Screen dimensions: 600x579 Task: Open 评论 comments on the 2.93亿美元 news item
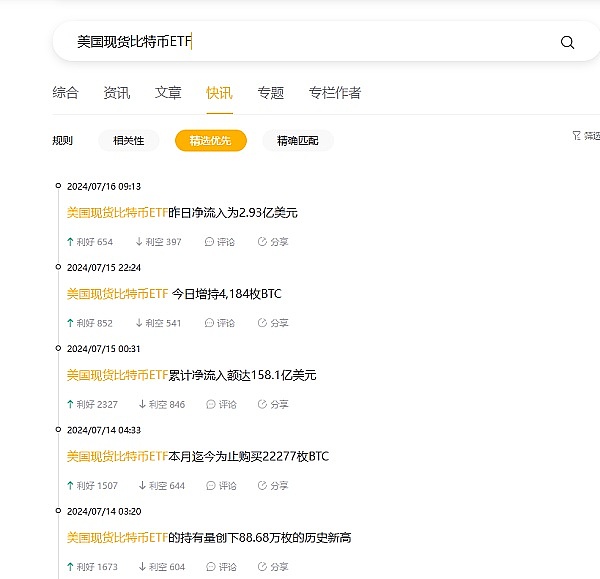(219, 242)
